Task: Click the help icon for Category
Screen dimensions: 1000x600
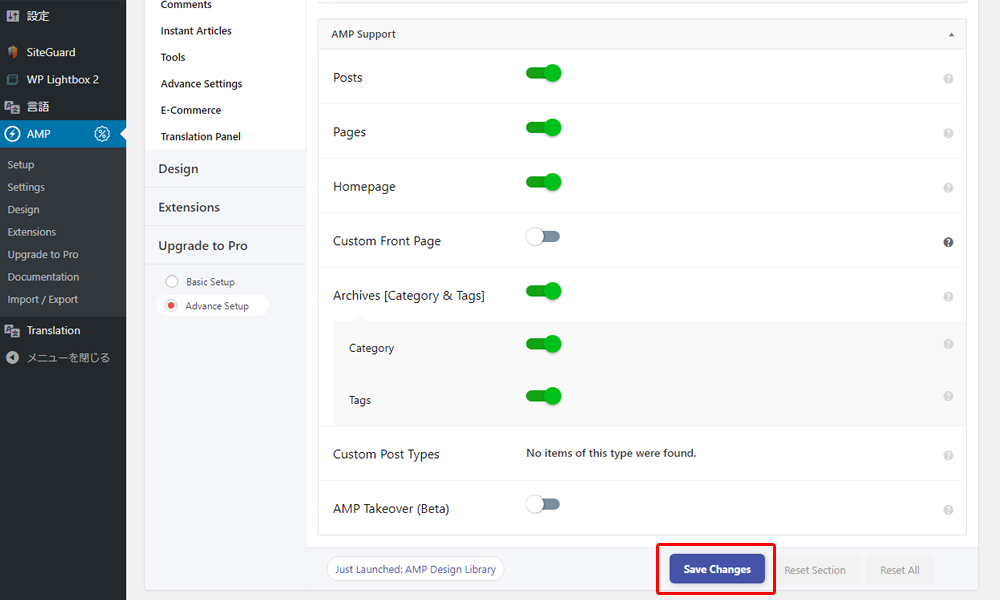Action: pyautogui.click(x=948, y=344)
